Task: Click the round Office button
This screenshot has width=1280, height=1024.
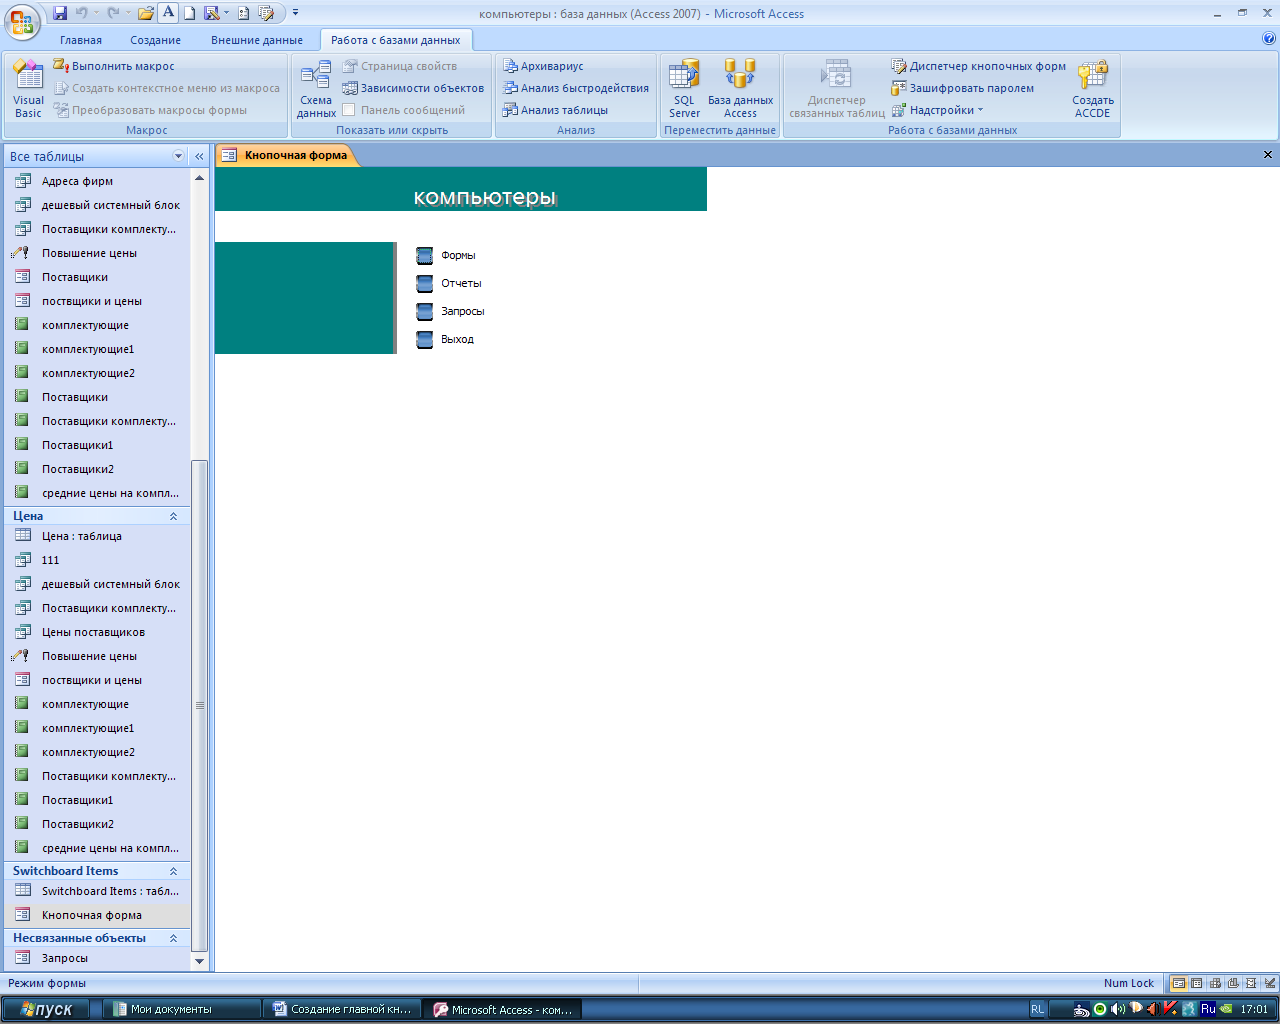Action: (22, 21)
